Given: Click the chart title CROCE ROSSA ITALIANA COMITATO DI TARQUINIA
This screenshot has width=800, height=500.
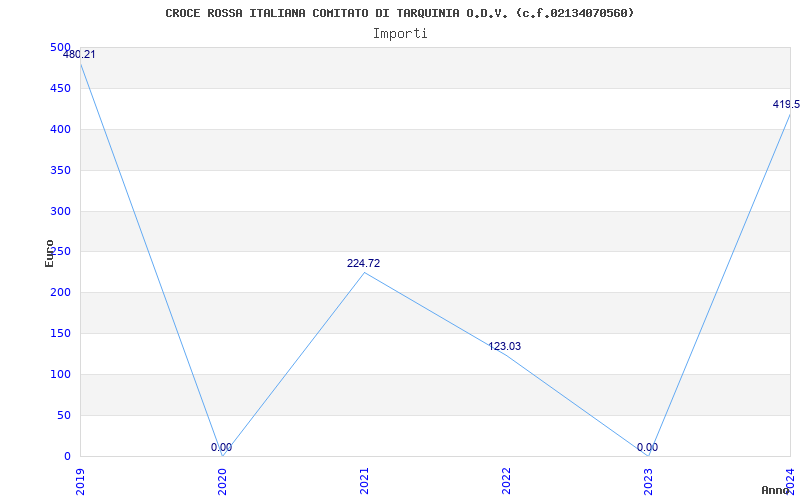Looking at the screenshot, I should point(399,13).
